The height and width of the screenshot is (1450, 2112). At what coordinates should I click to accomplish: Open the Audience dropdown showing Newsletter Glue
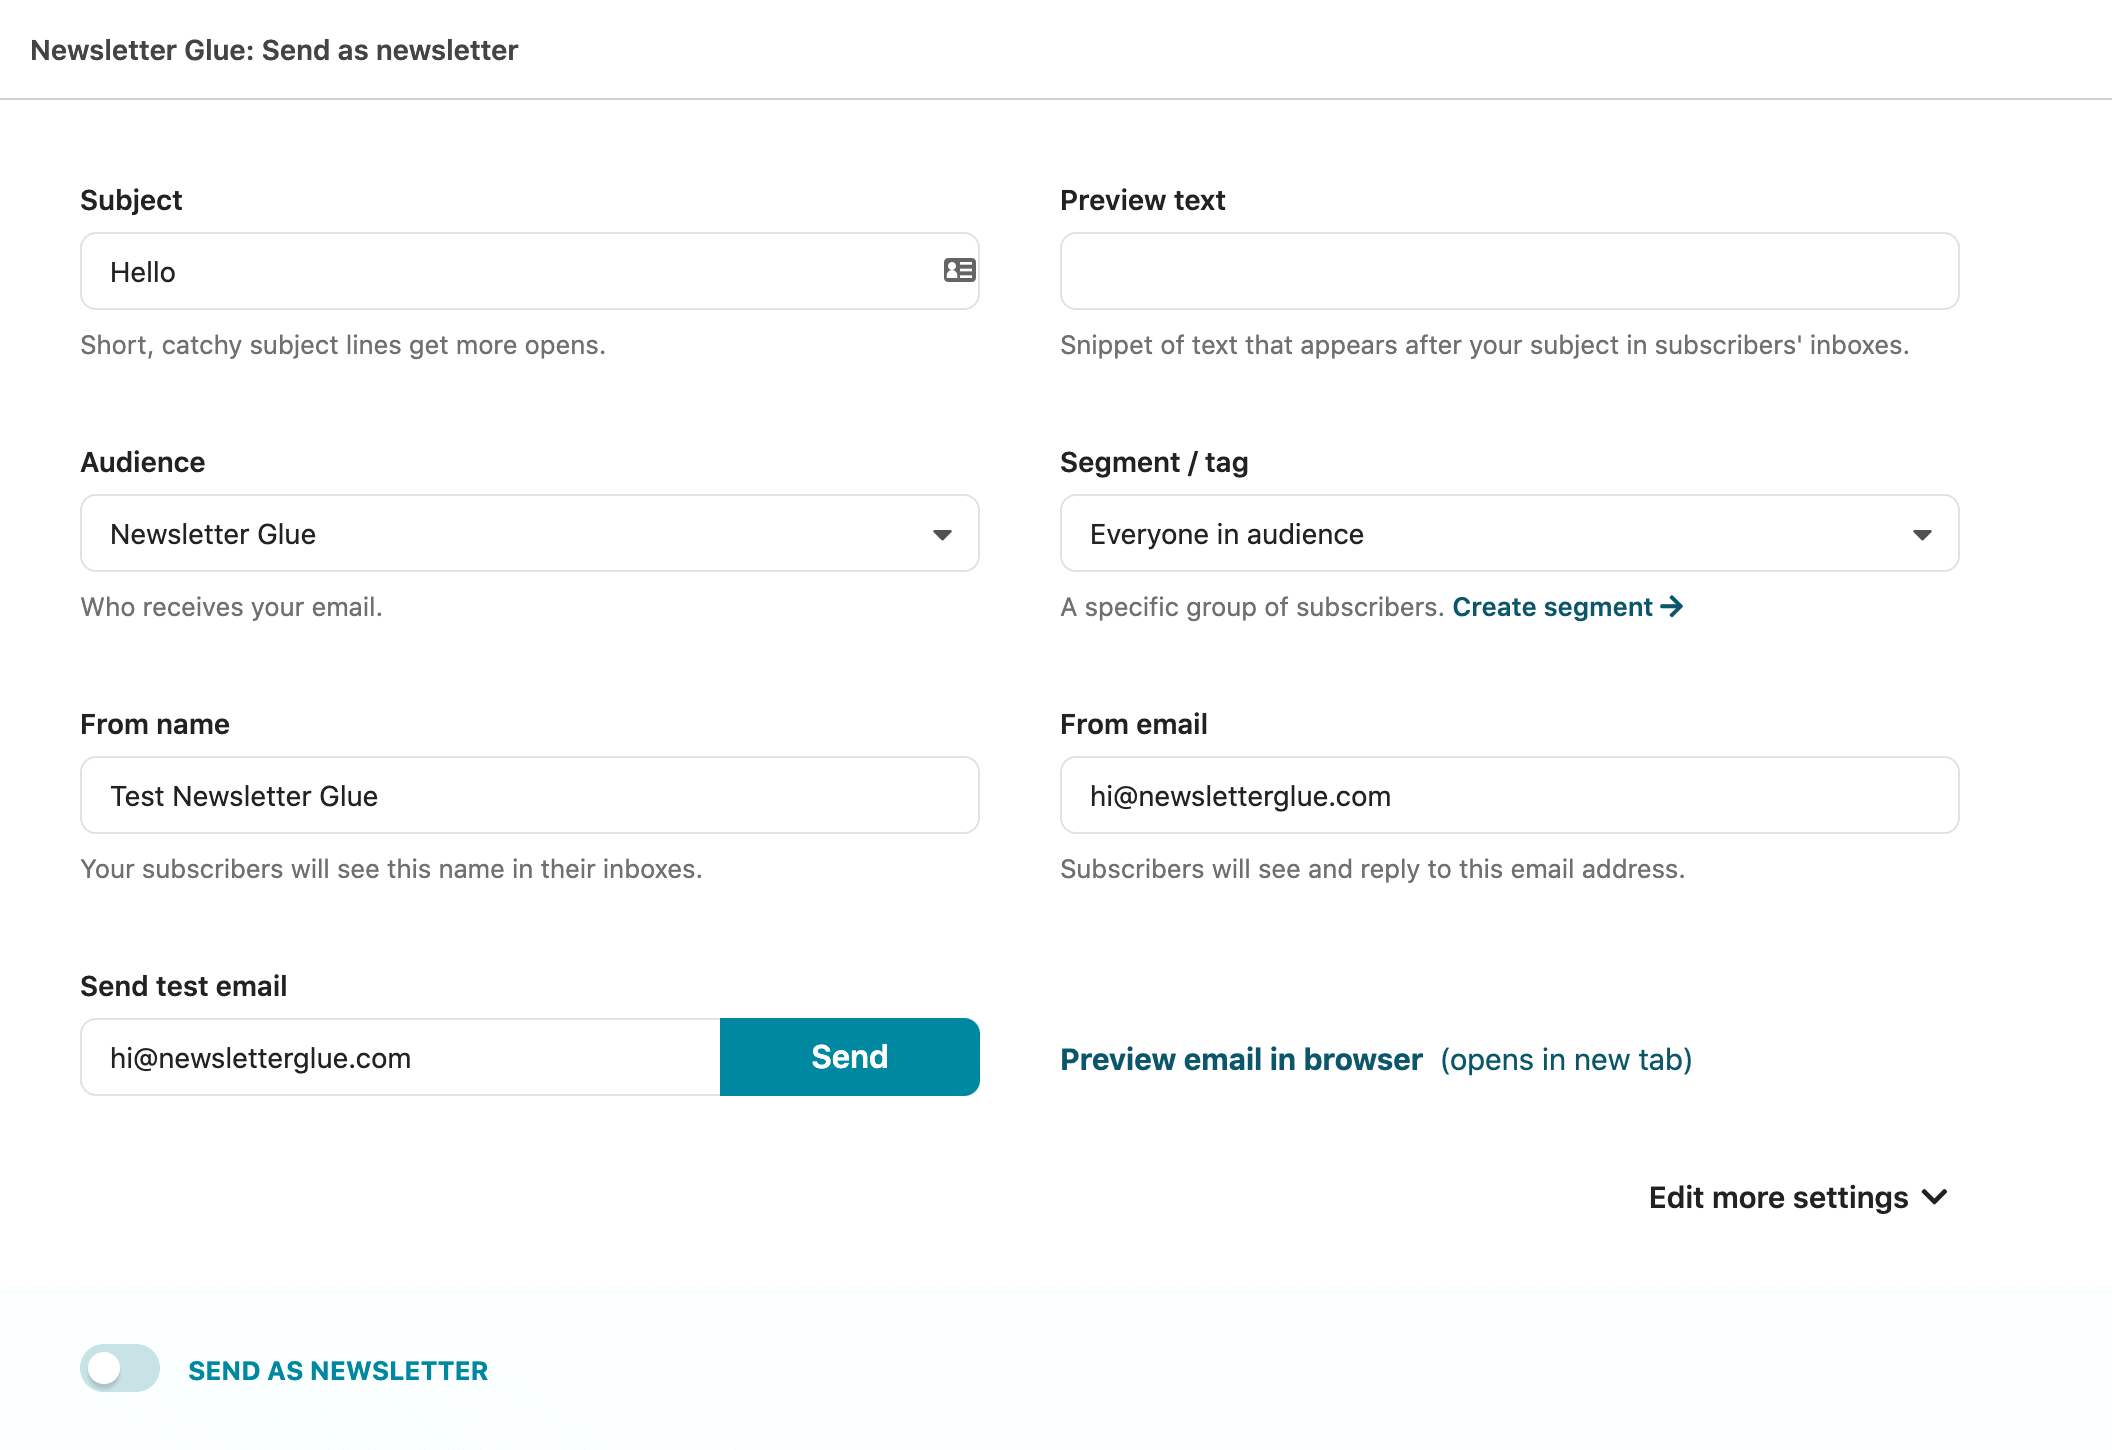pos(530,533)
